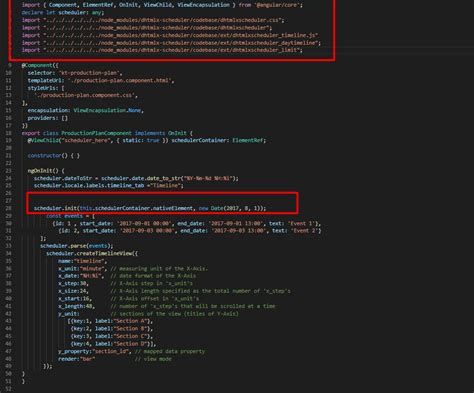The width and height of the screenshot is (474, 393).
Task: Click './production-plan.component.css' style path
Action: click(84, 95)
